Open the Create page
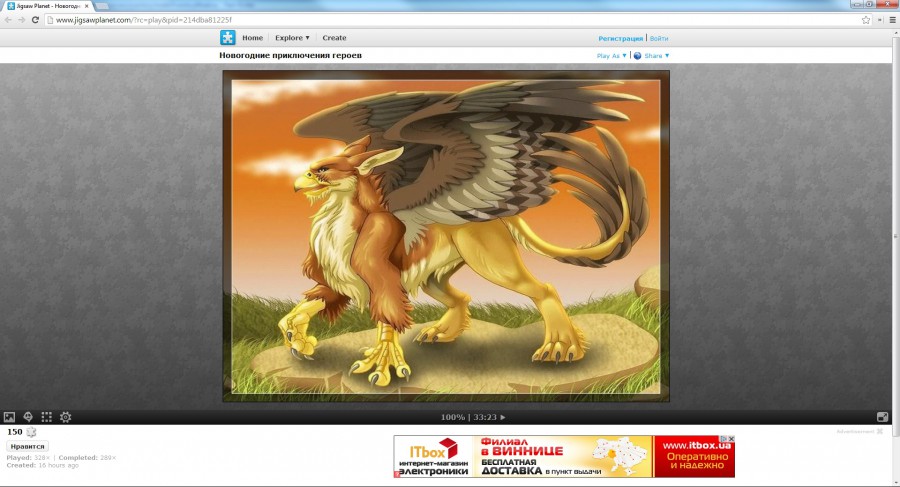Viewport: 900px width, 487px height. 334,38
